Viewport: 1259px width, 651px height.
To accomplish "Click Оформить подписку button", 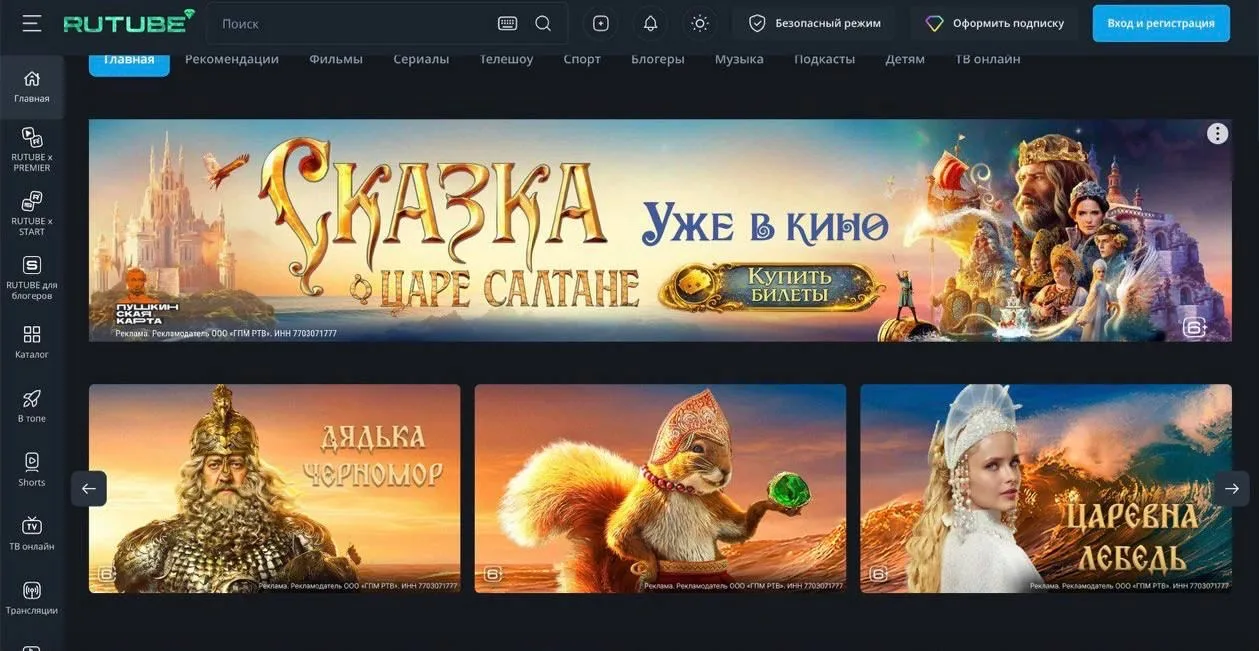I will point(994,23).
